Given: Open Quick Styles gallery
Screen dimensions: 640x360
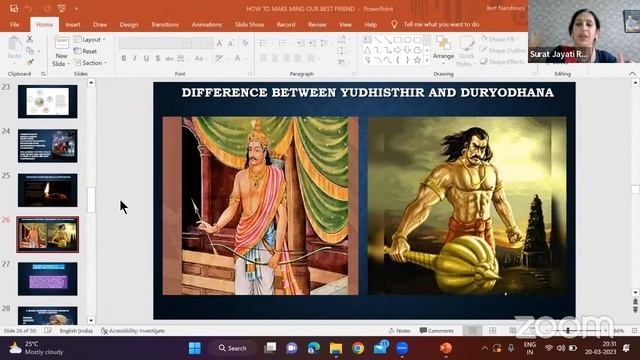Looking at the screenshot, I should pos(466,51).
